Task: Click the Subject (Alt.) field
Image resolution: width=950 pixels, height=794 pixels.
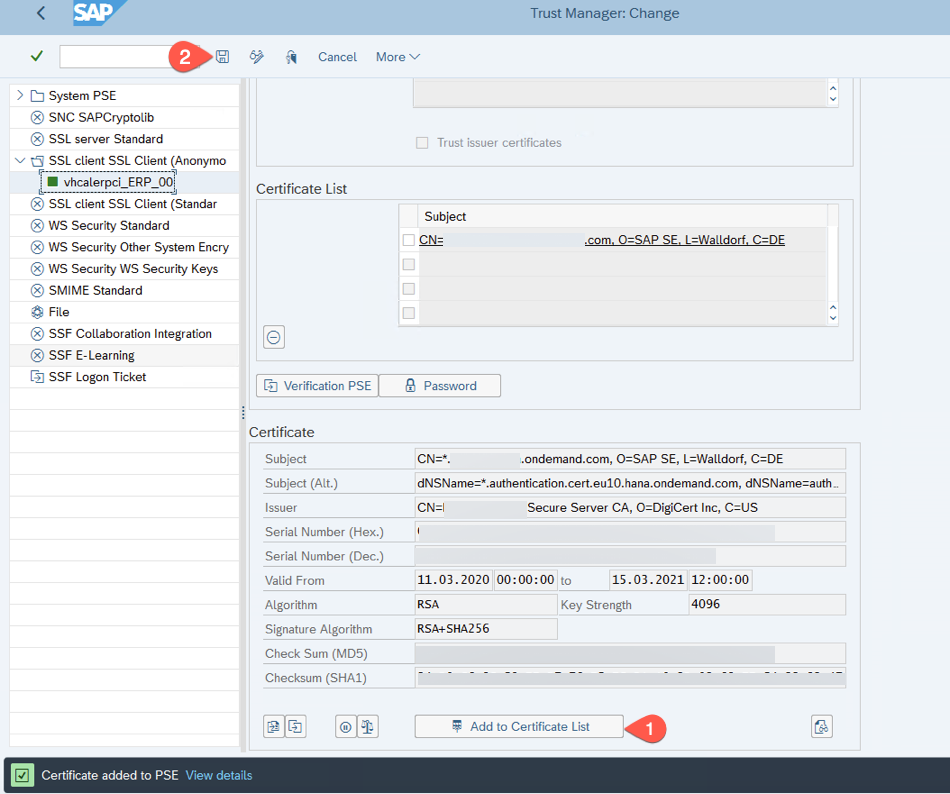Action: 630,483
